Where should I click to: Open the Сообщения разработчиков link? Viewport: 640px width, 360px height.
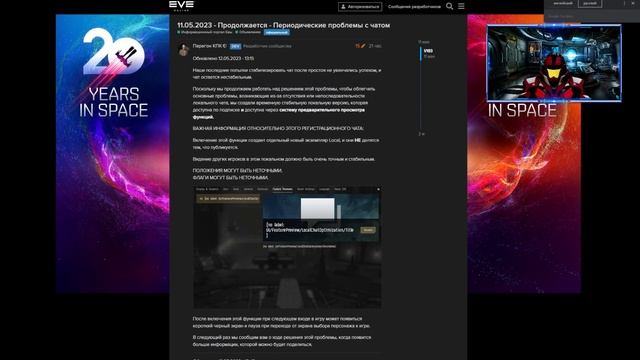414,7
